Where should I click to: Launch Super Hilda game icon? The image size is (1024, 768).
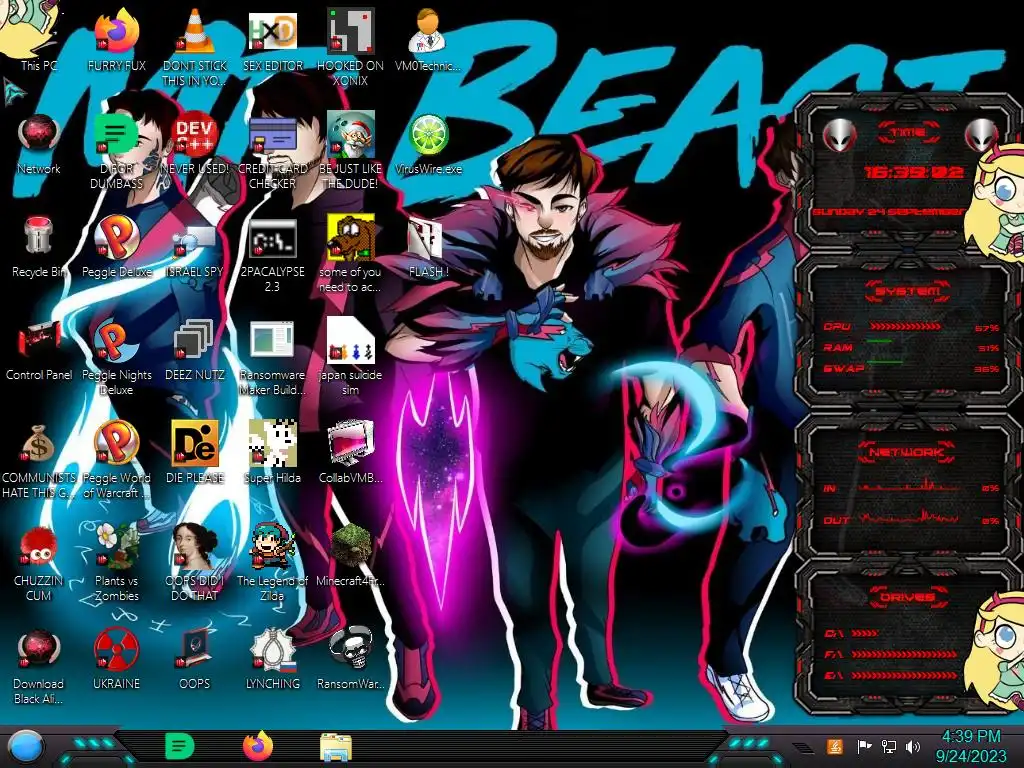[272, 453]
